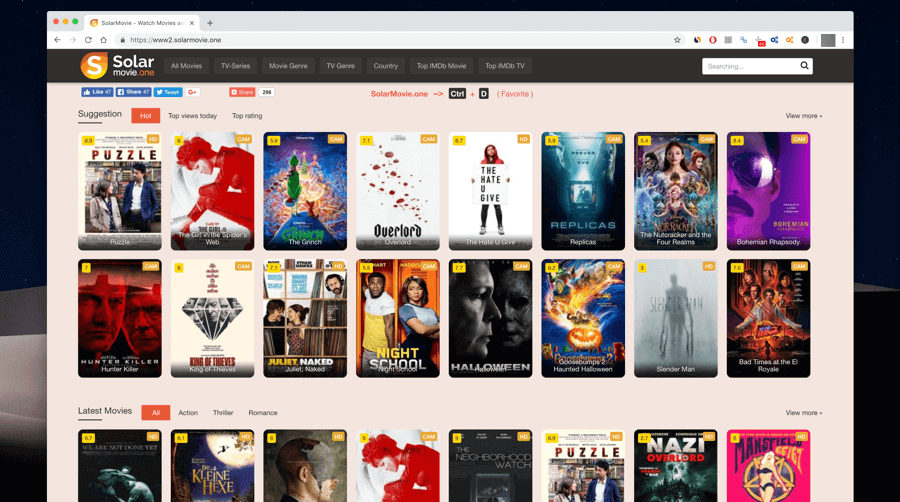Open the Hunter Killer poster
The height and width of the screenshot is (502, 900).
[x=120, y=318]
